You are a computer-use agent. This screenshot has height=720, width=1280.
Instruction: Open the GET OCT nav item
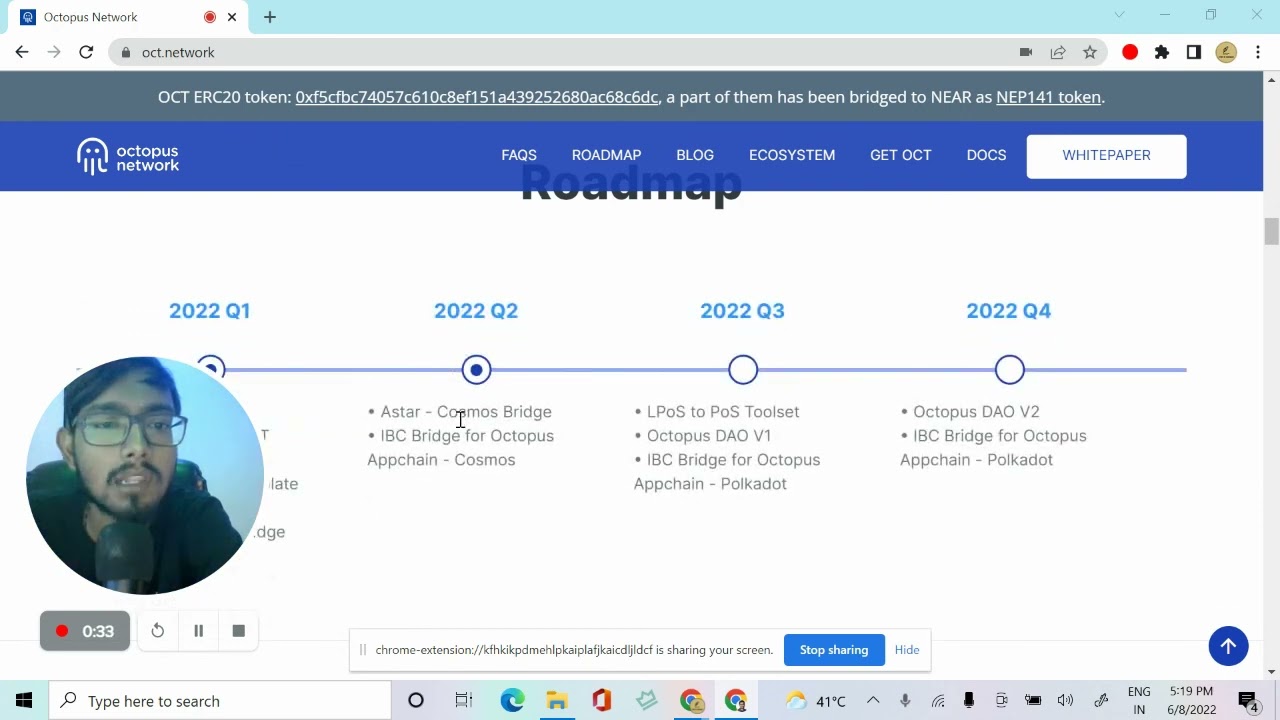coord(900,155)
